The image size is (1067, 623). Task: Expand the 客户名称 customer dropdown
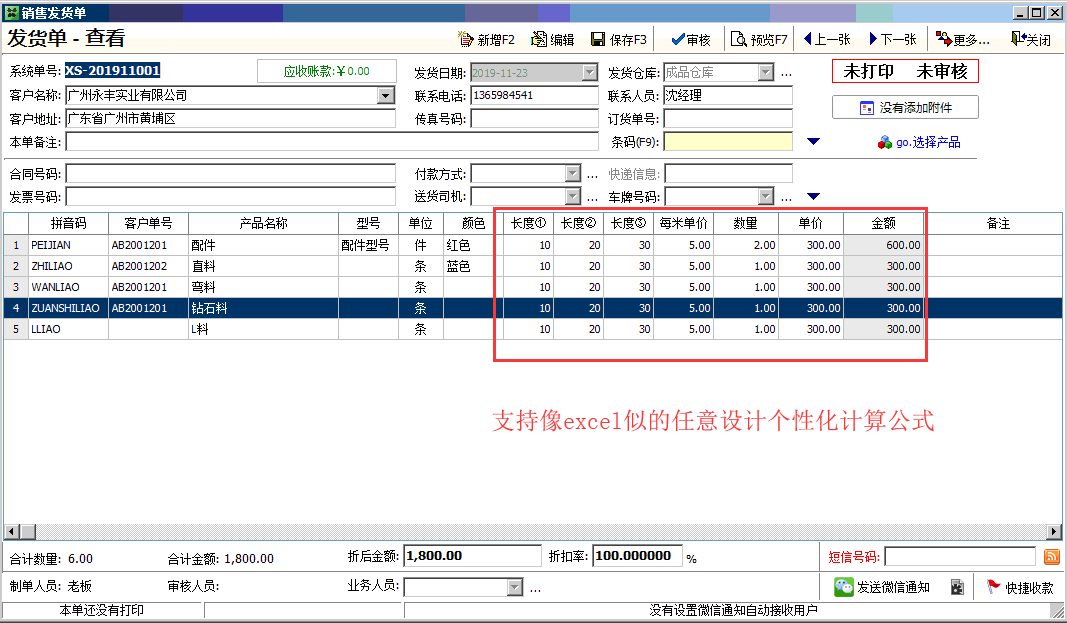[x=386, y=95]
